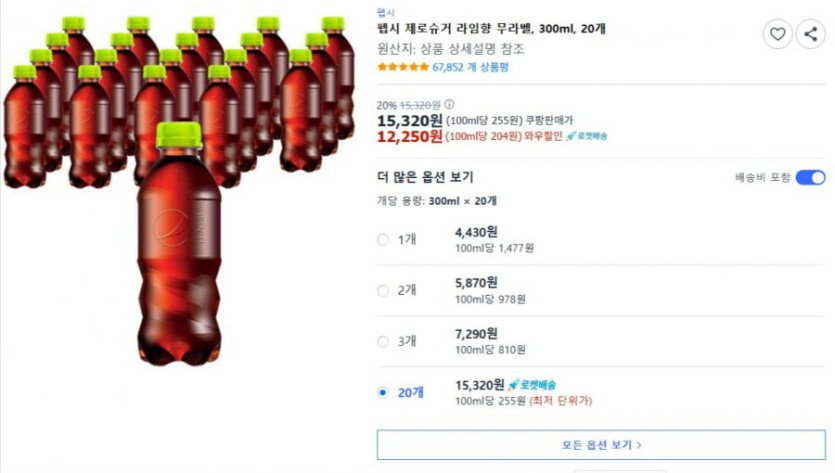Expand 모든 옵션 보기 options list
The image size is (835, 473).
tap(601, 445)
